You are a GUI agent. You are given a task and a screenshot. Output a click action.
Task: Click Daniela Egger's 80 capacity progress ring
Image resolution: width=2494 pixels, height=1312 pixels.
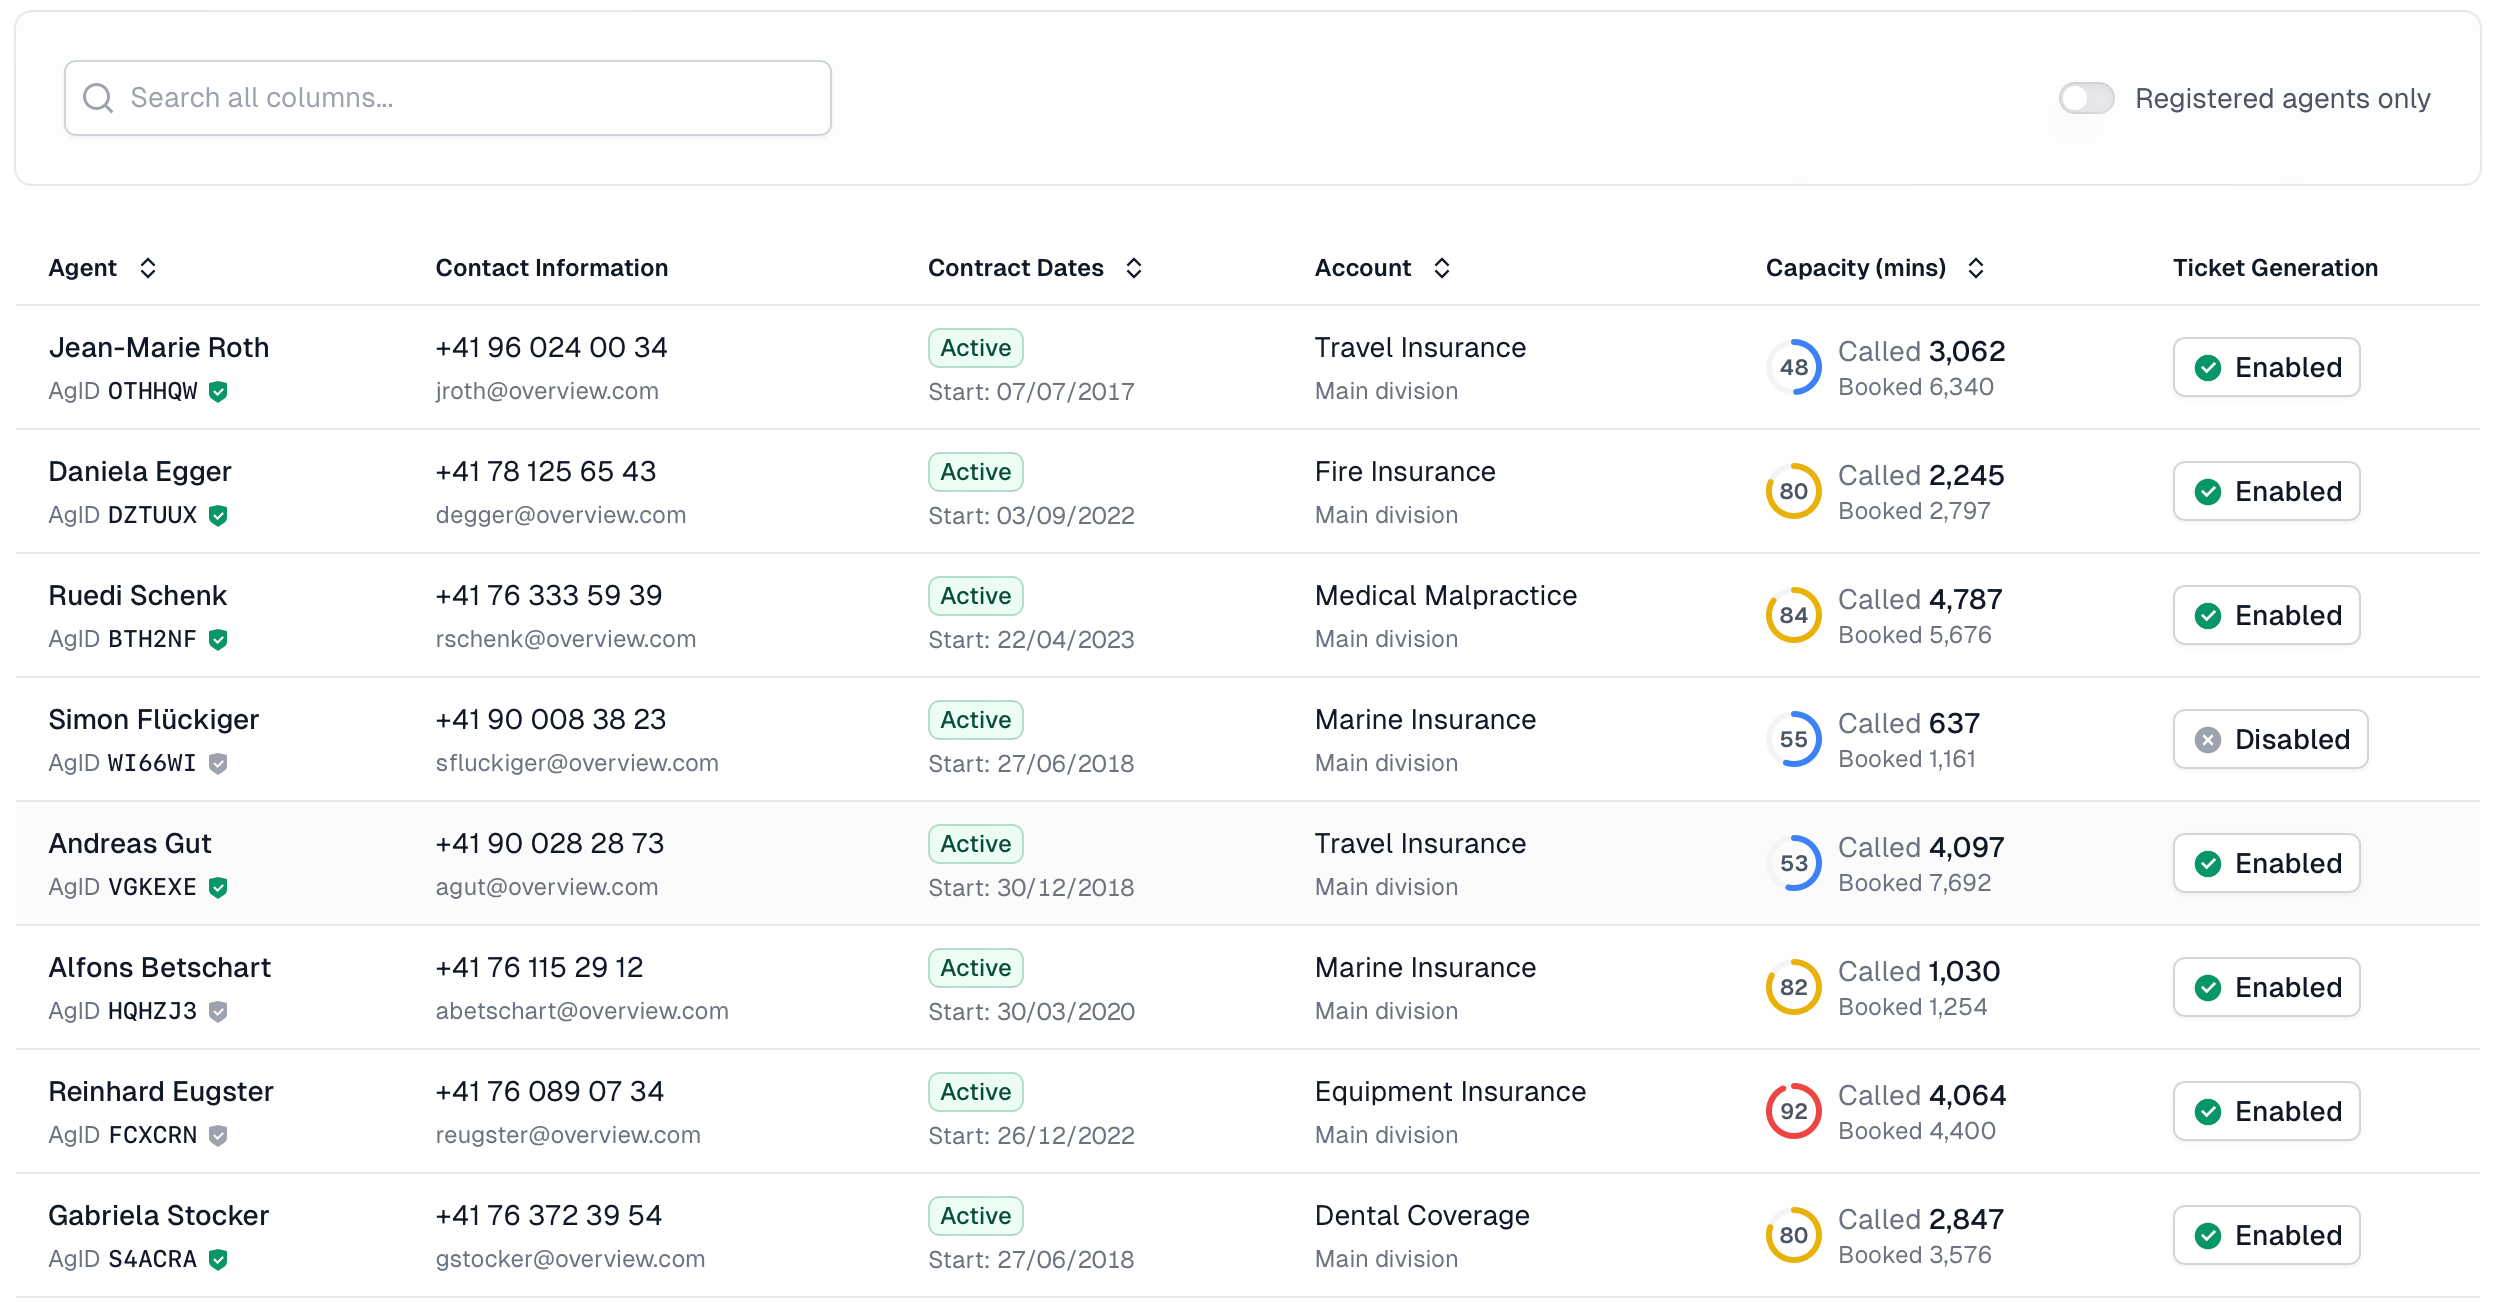tap(1793, 491)
